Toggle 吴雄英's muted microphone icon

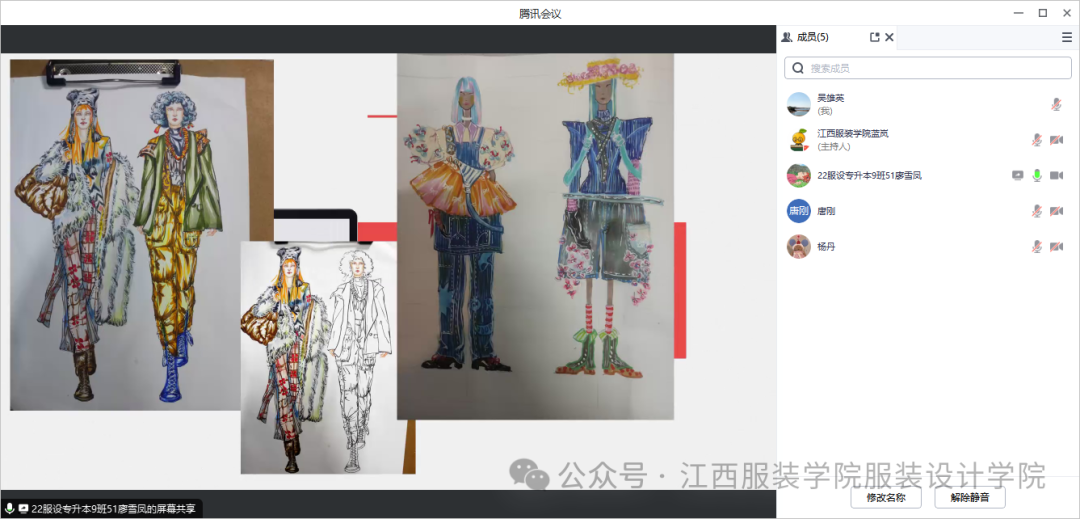click(1056, 104)
